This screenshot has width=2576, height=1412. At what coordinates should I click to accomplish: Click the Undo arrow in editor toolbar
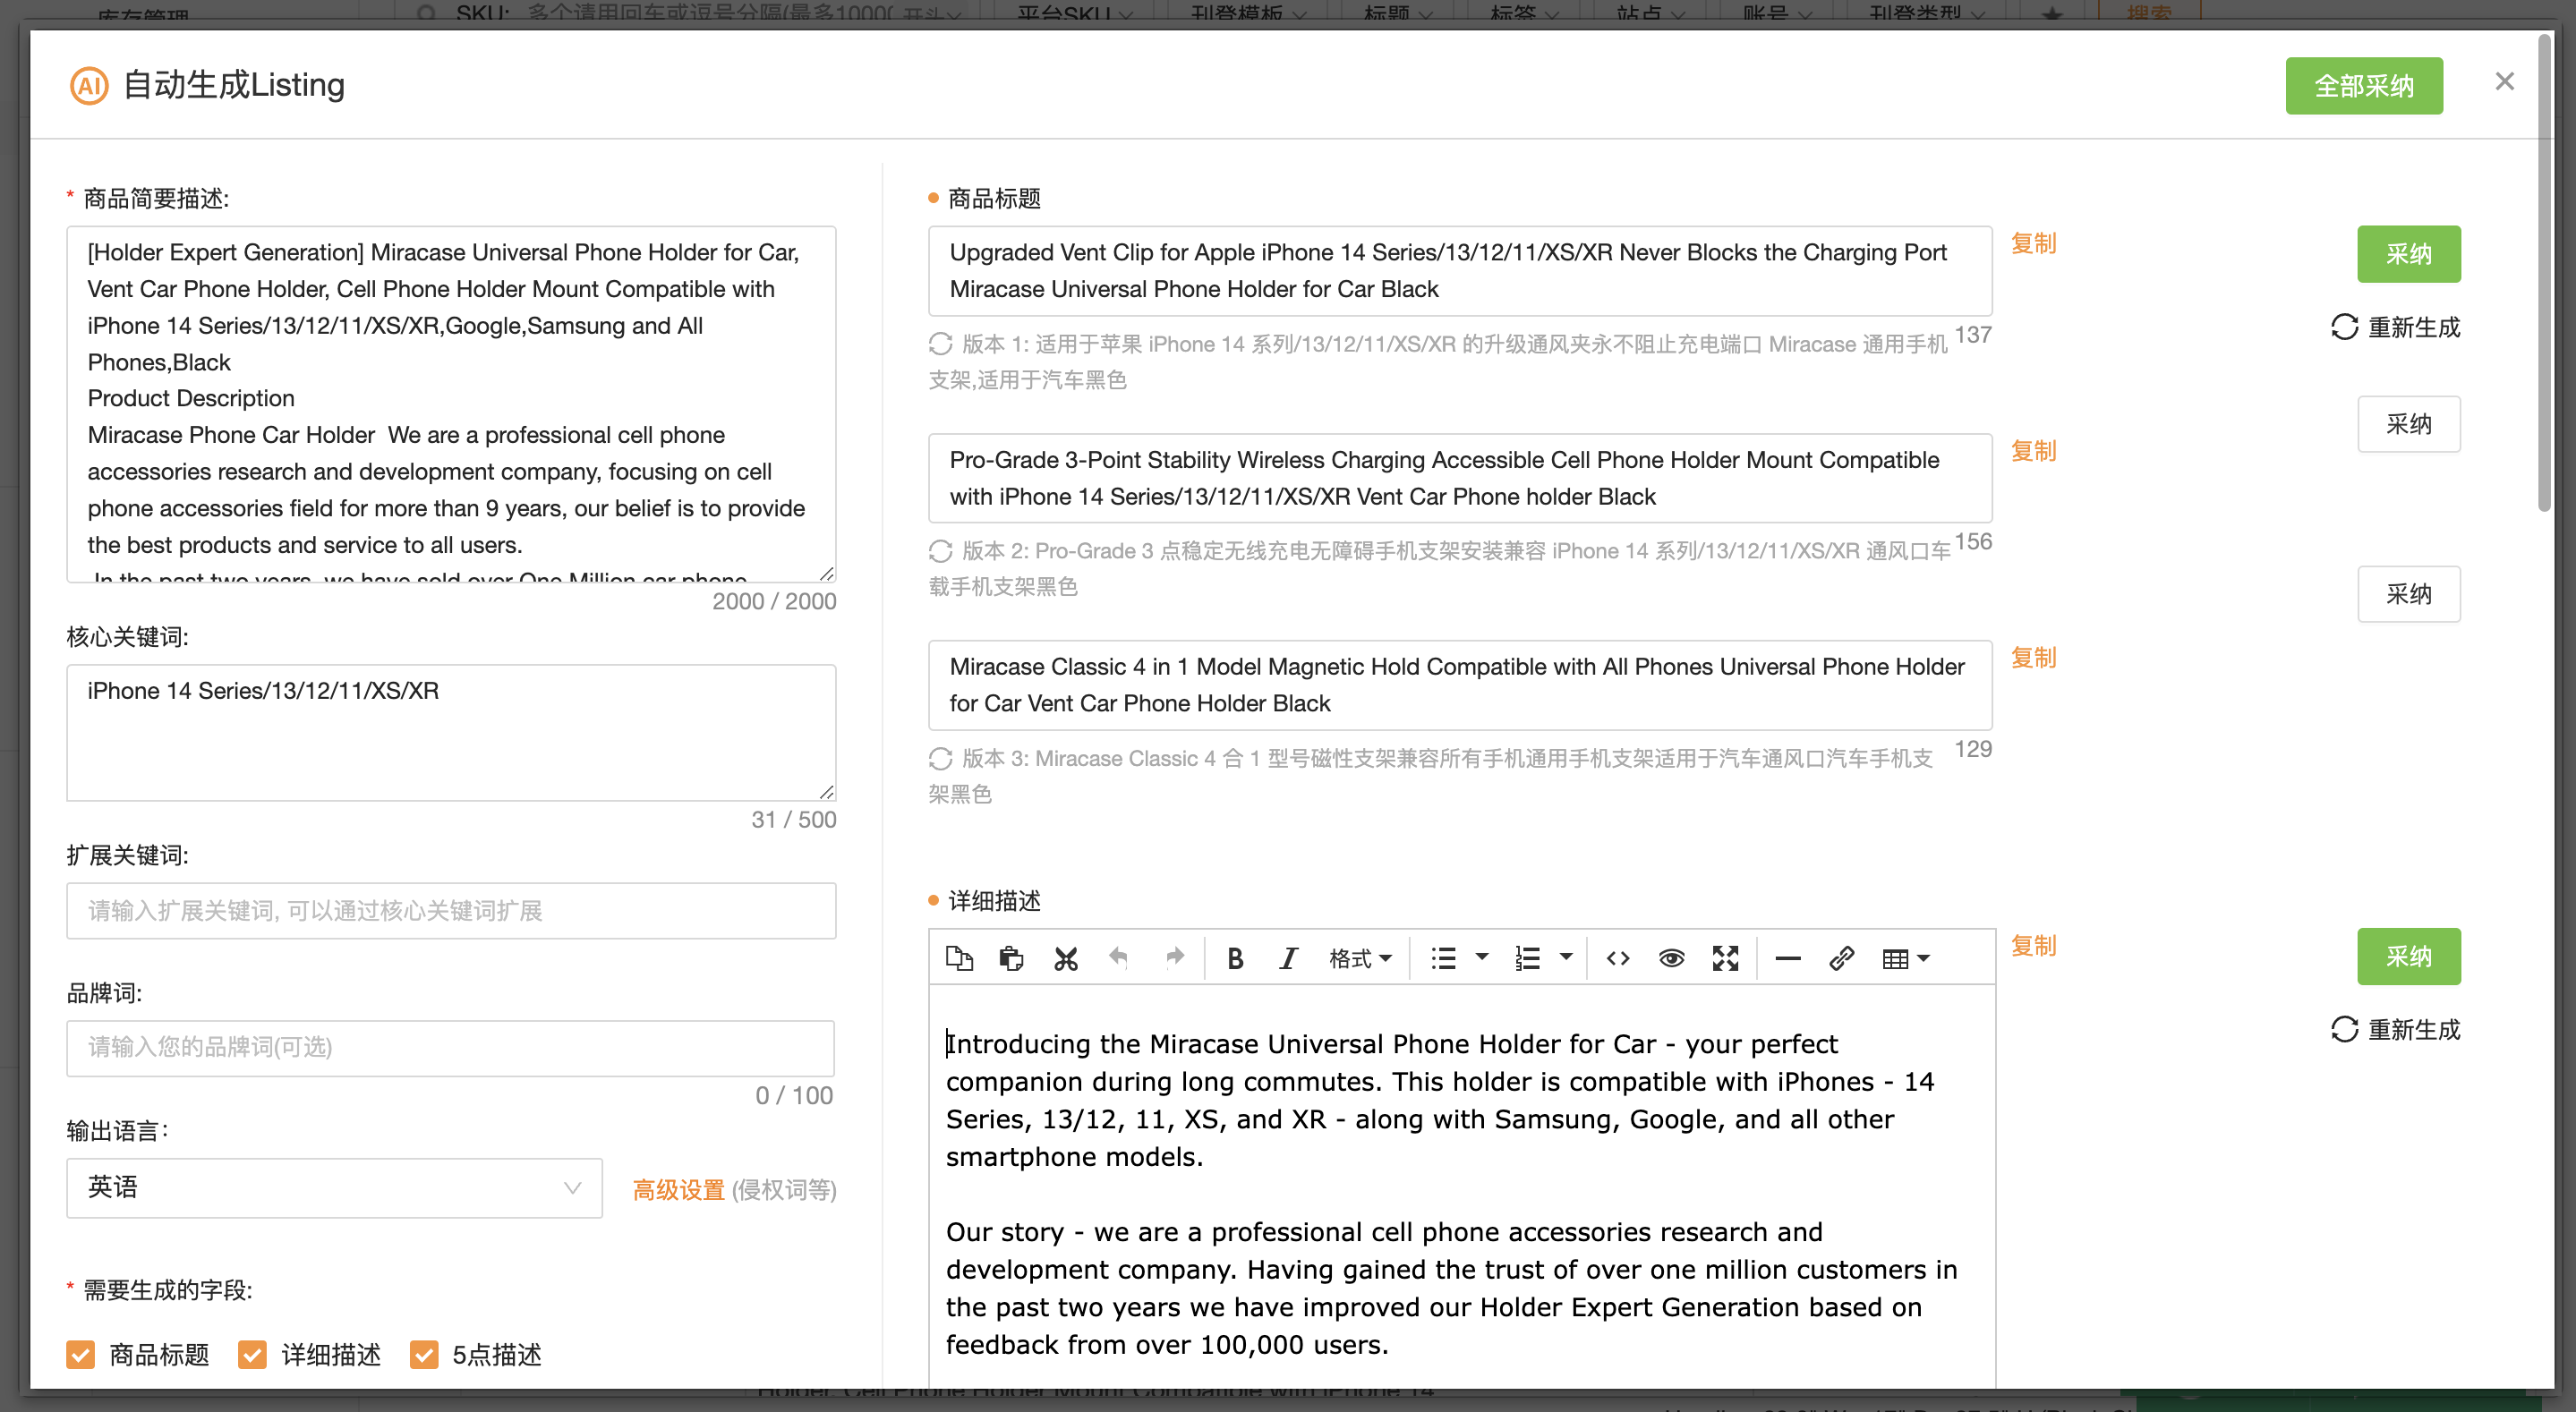[1119, 958]
